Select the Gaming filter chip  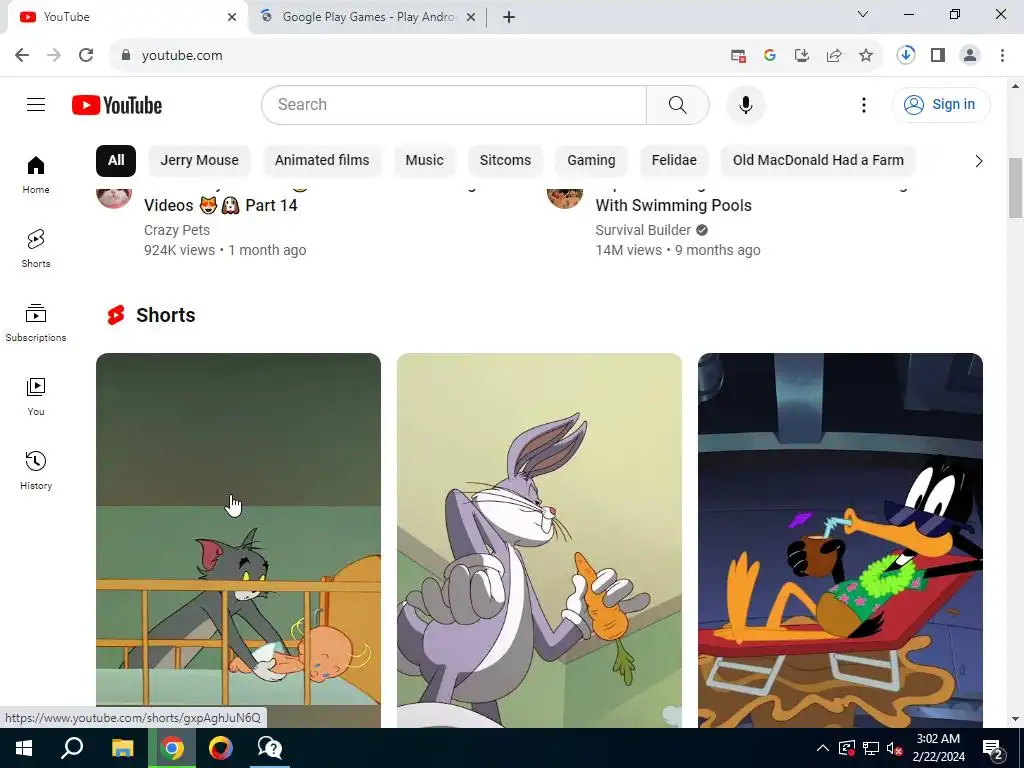pos(591,161)
